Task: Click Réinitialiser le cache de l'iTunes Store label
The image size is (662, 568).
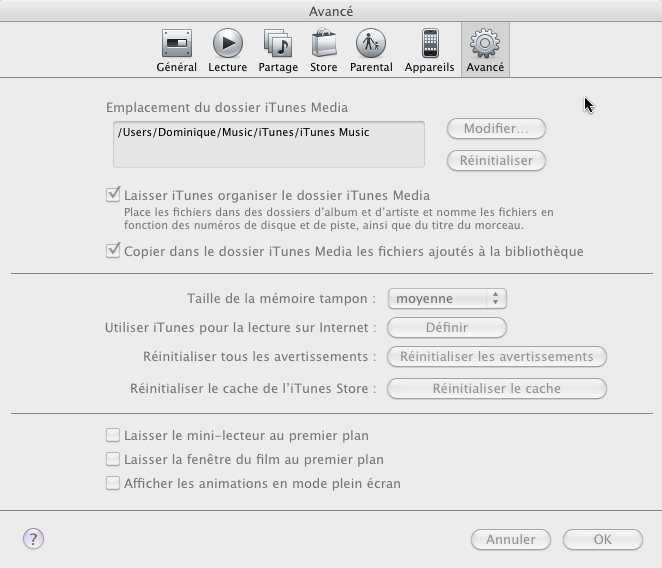Action: coord(253,388)
